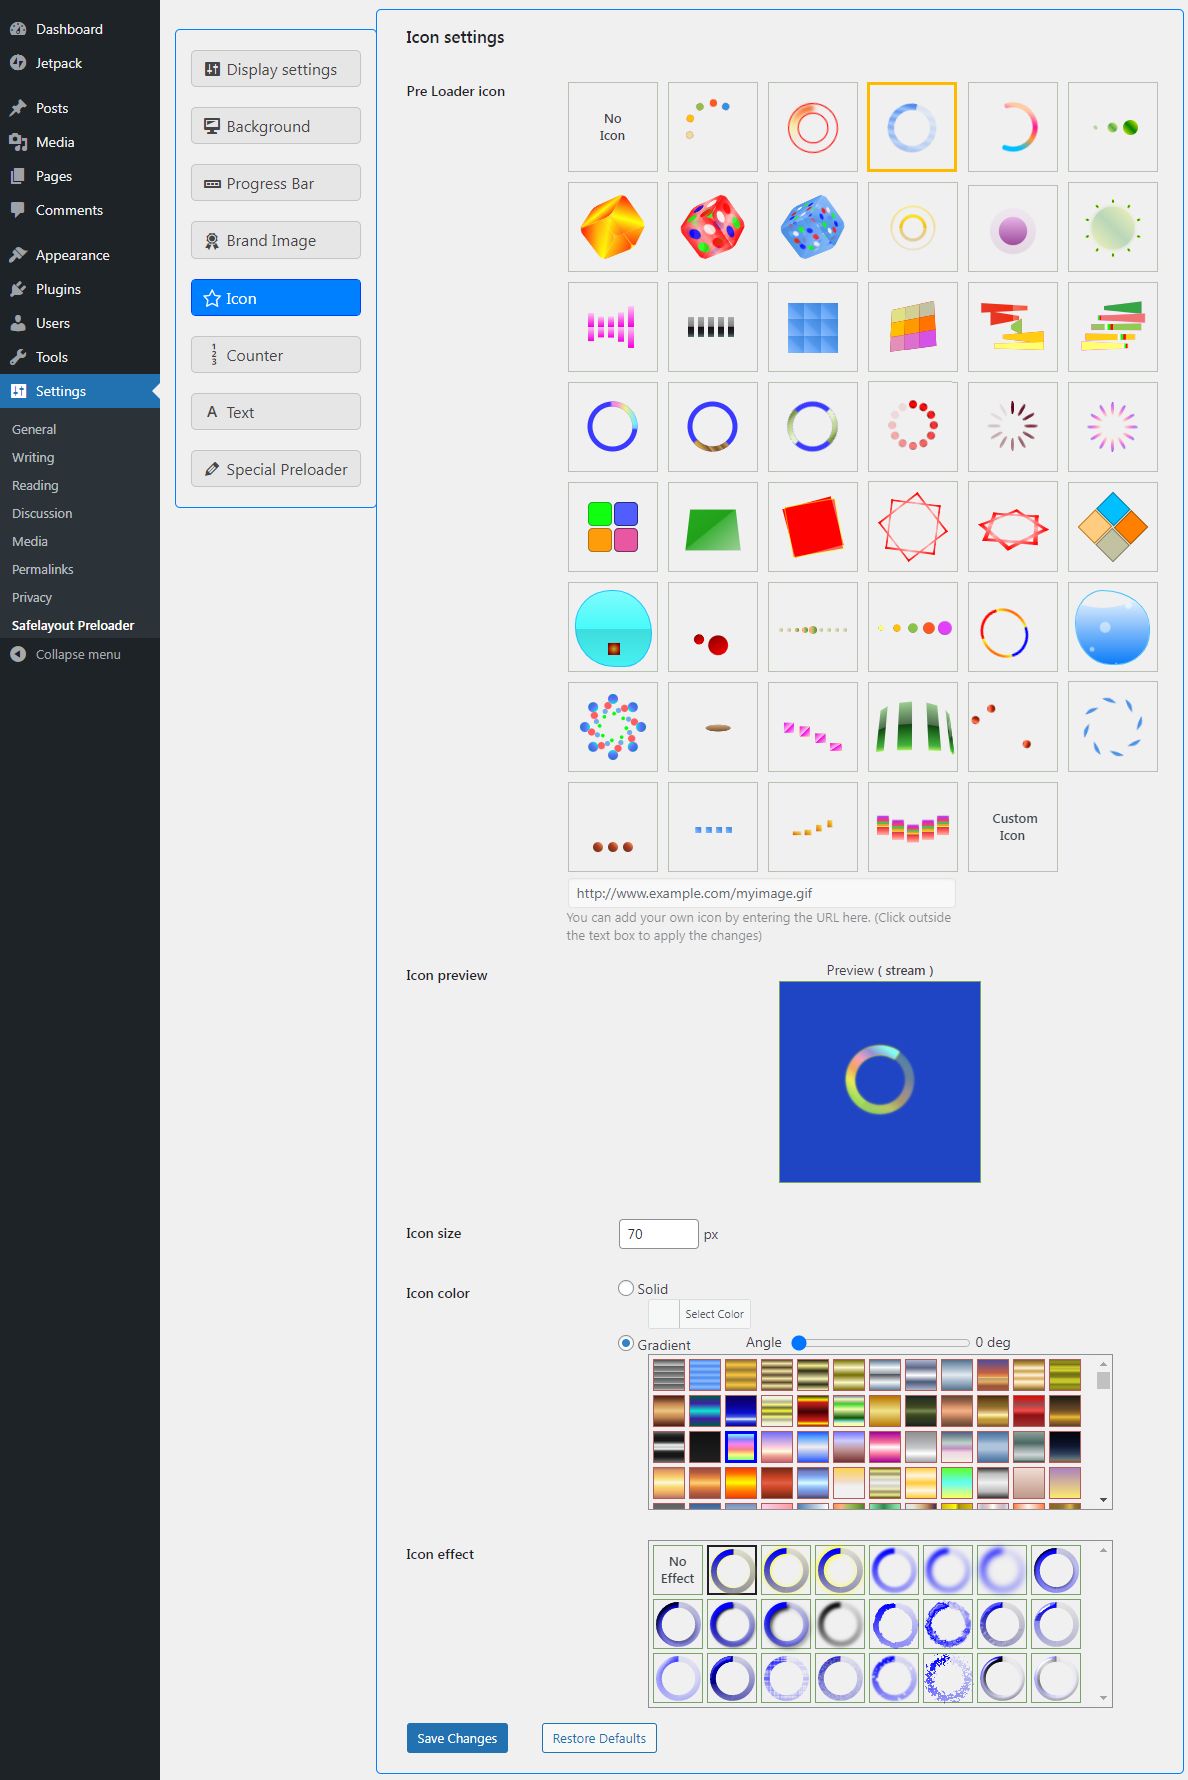
Task: Choose the green striped pillars icon
Action: click(912, 727)
